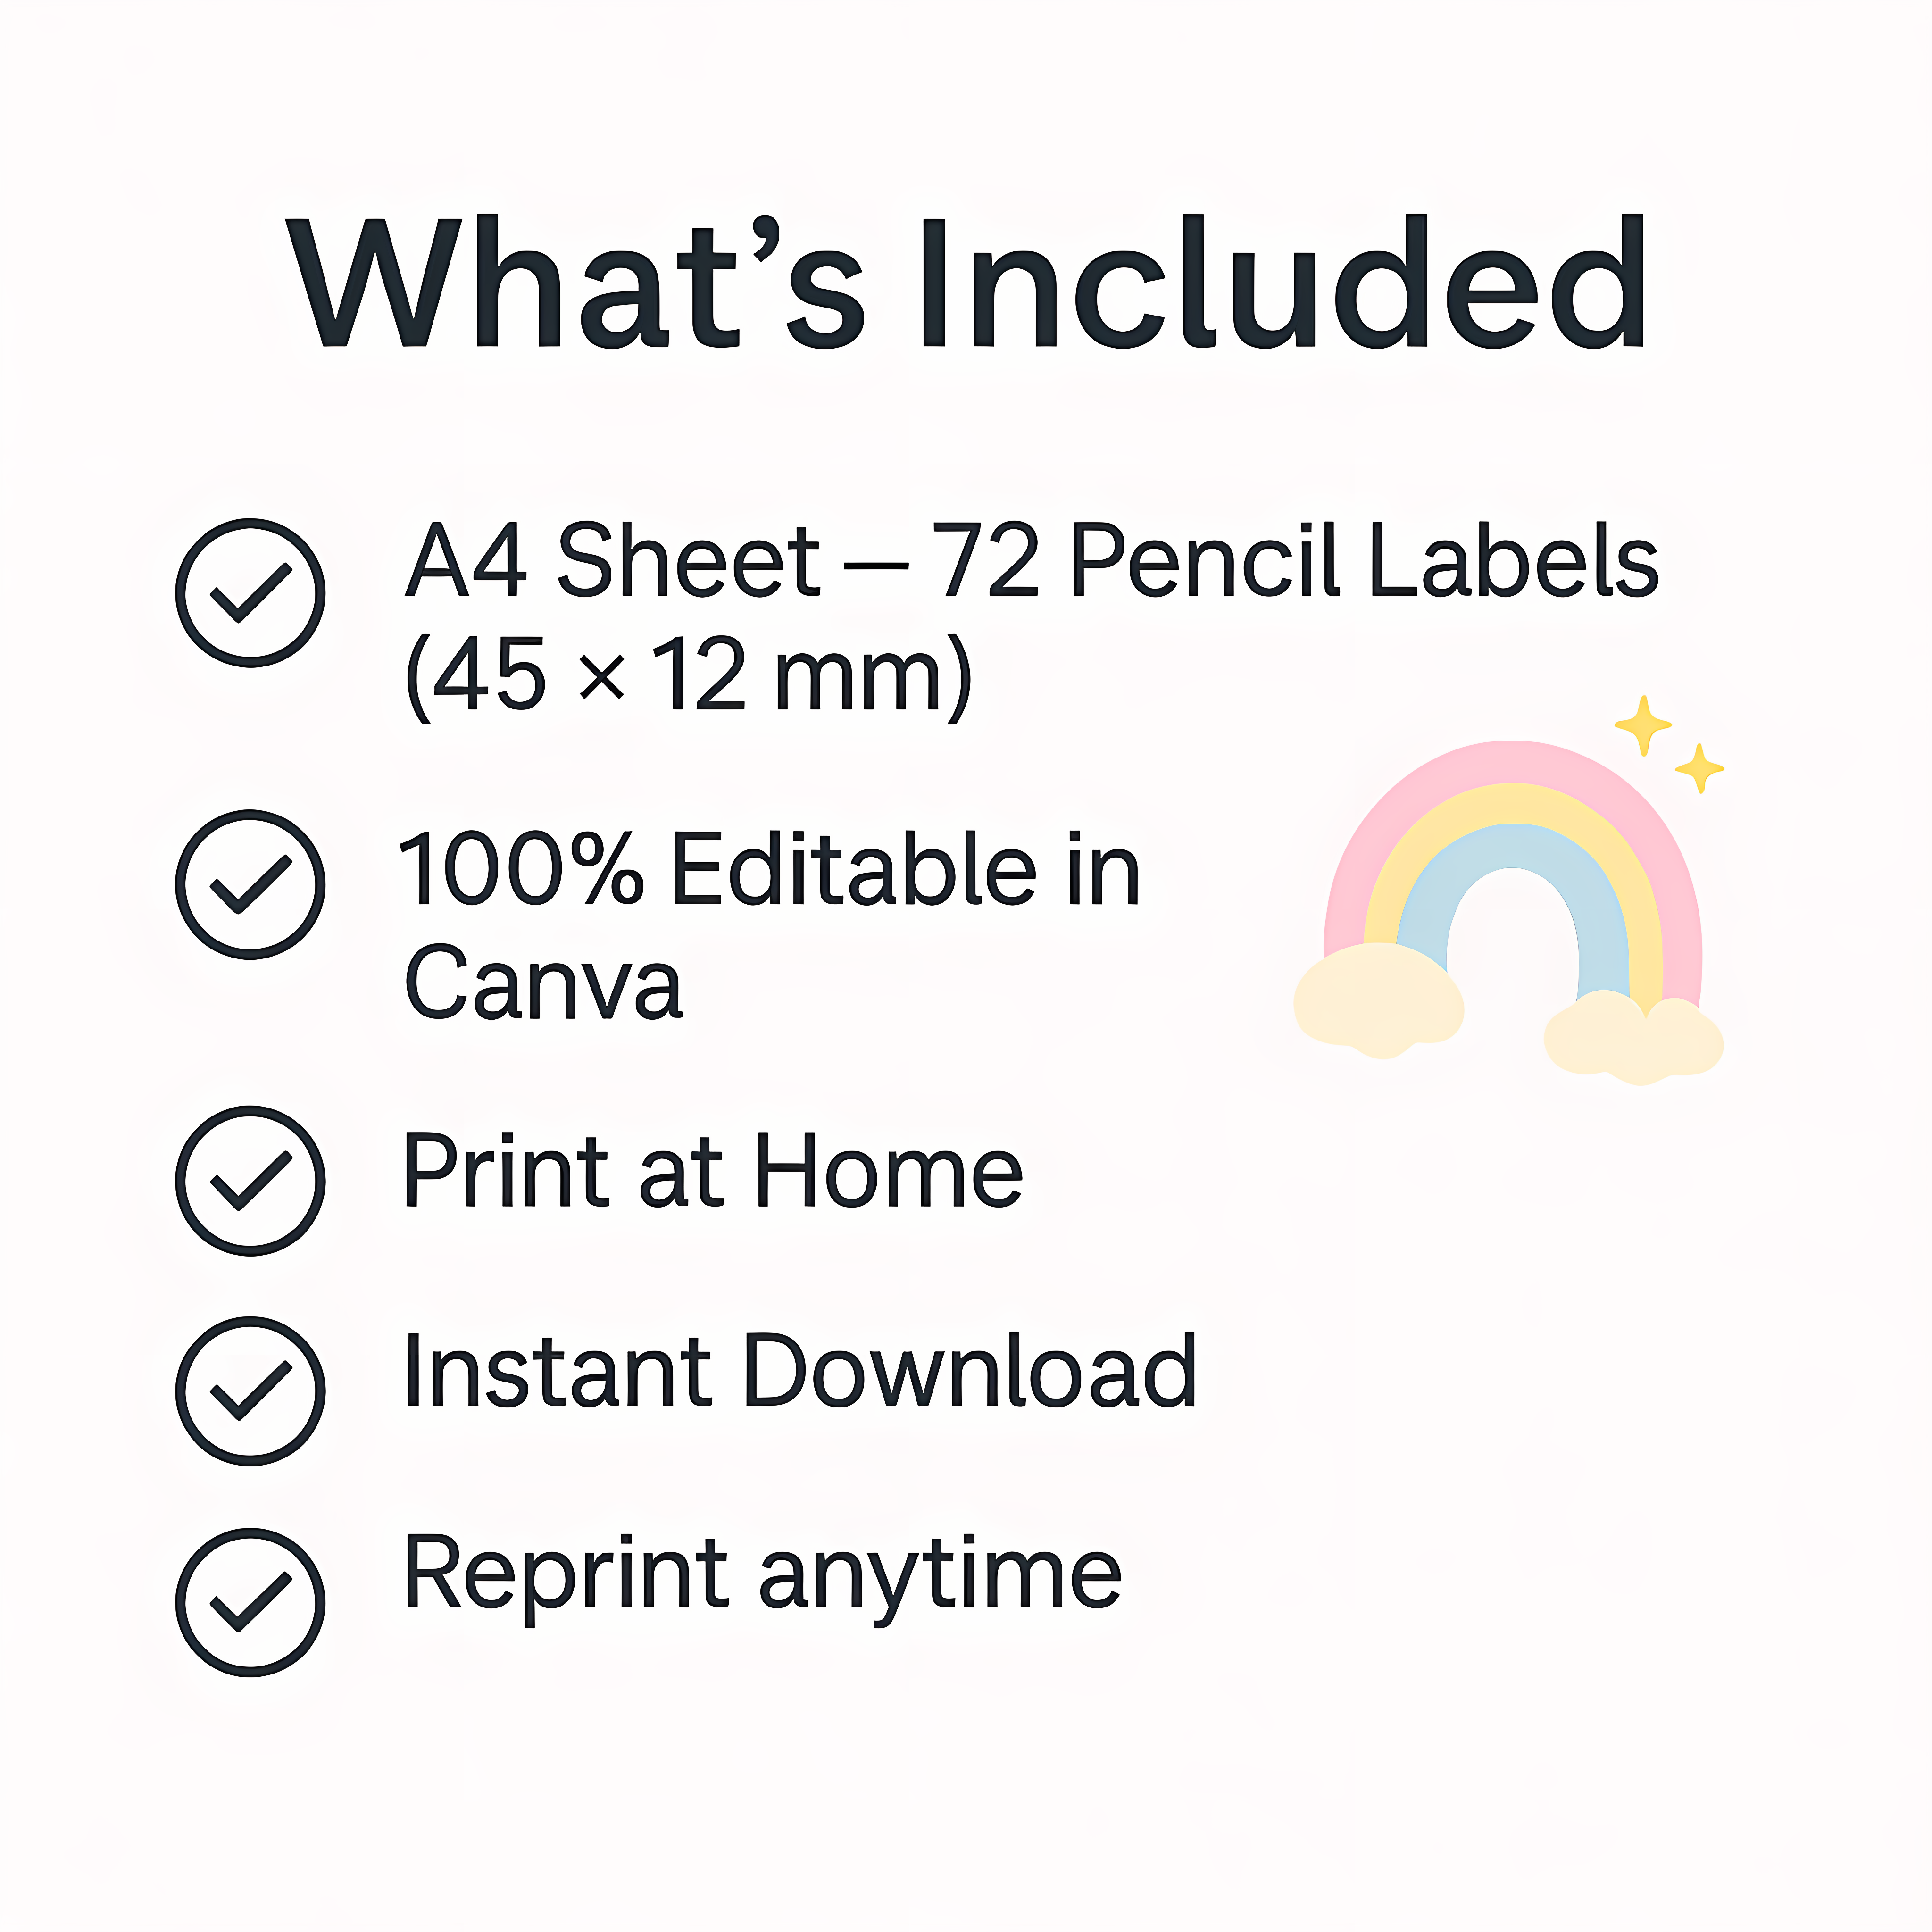Click the "What's Included" heading

click(966, 284)
